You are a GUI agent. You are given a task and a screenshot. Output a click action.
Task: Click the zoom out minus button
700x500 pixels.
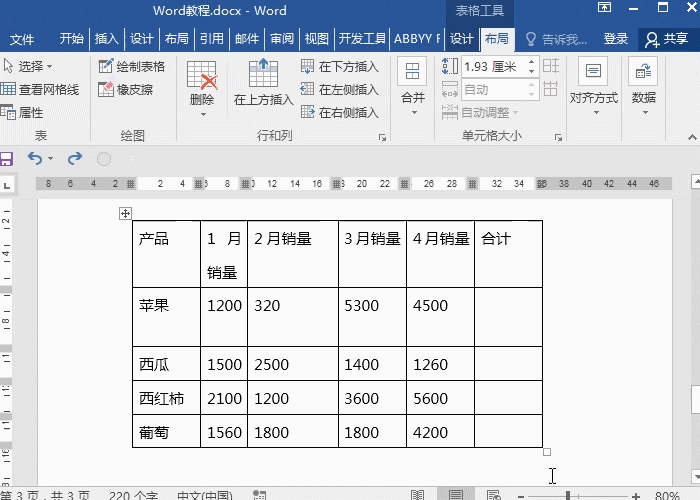tap(521, 496)
